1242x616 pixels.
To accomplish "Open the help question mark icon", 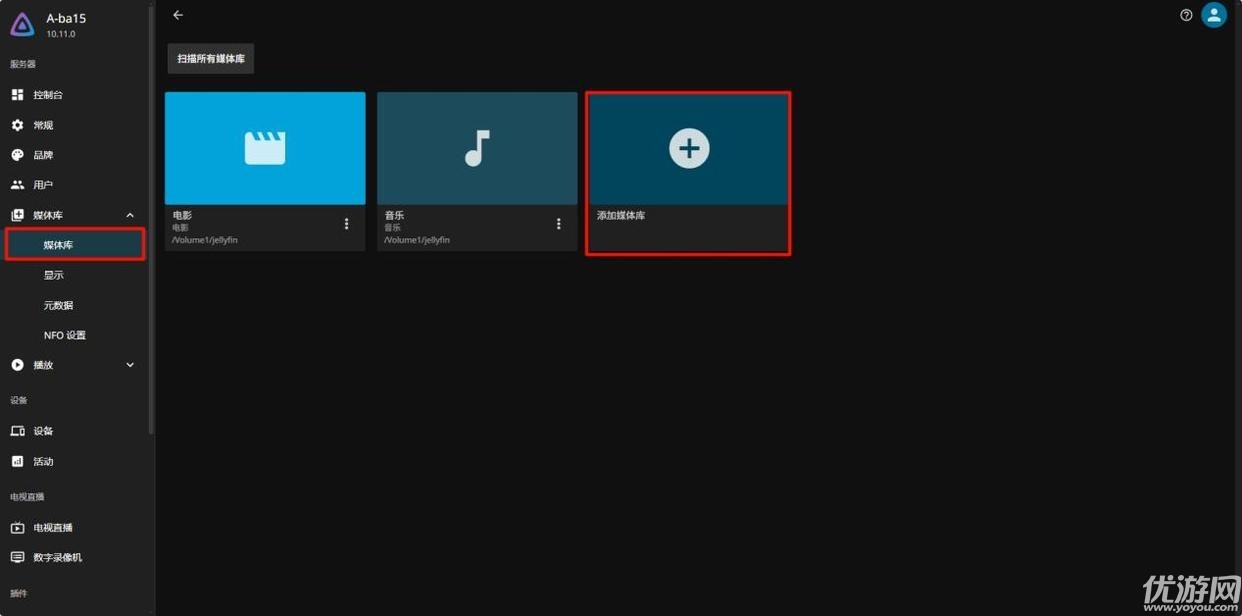I will 1186,15.
